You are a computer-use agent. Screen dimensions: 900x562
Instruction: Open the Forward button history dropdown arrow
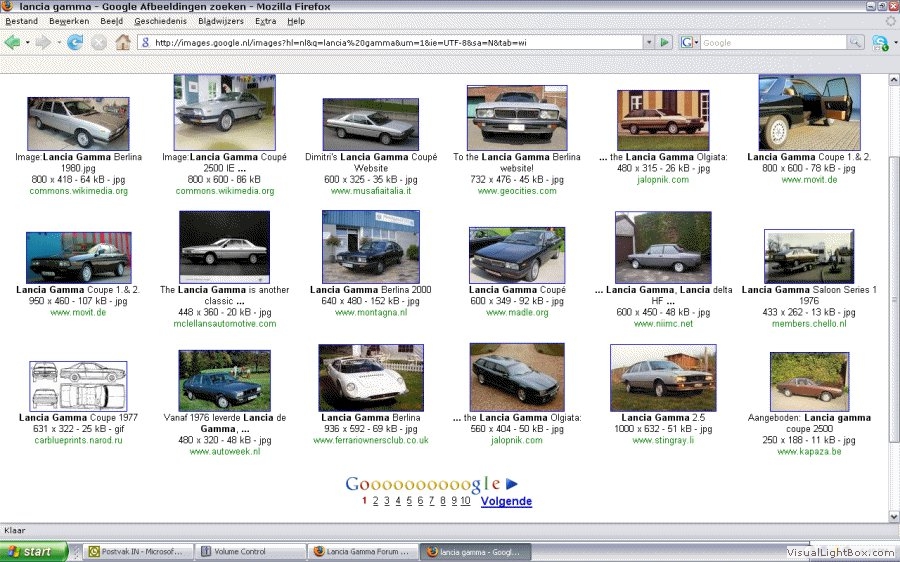59,42
